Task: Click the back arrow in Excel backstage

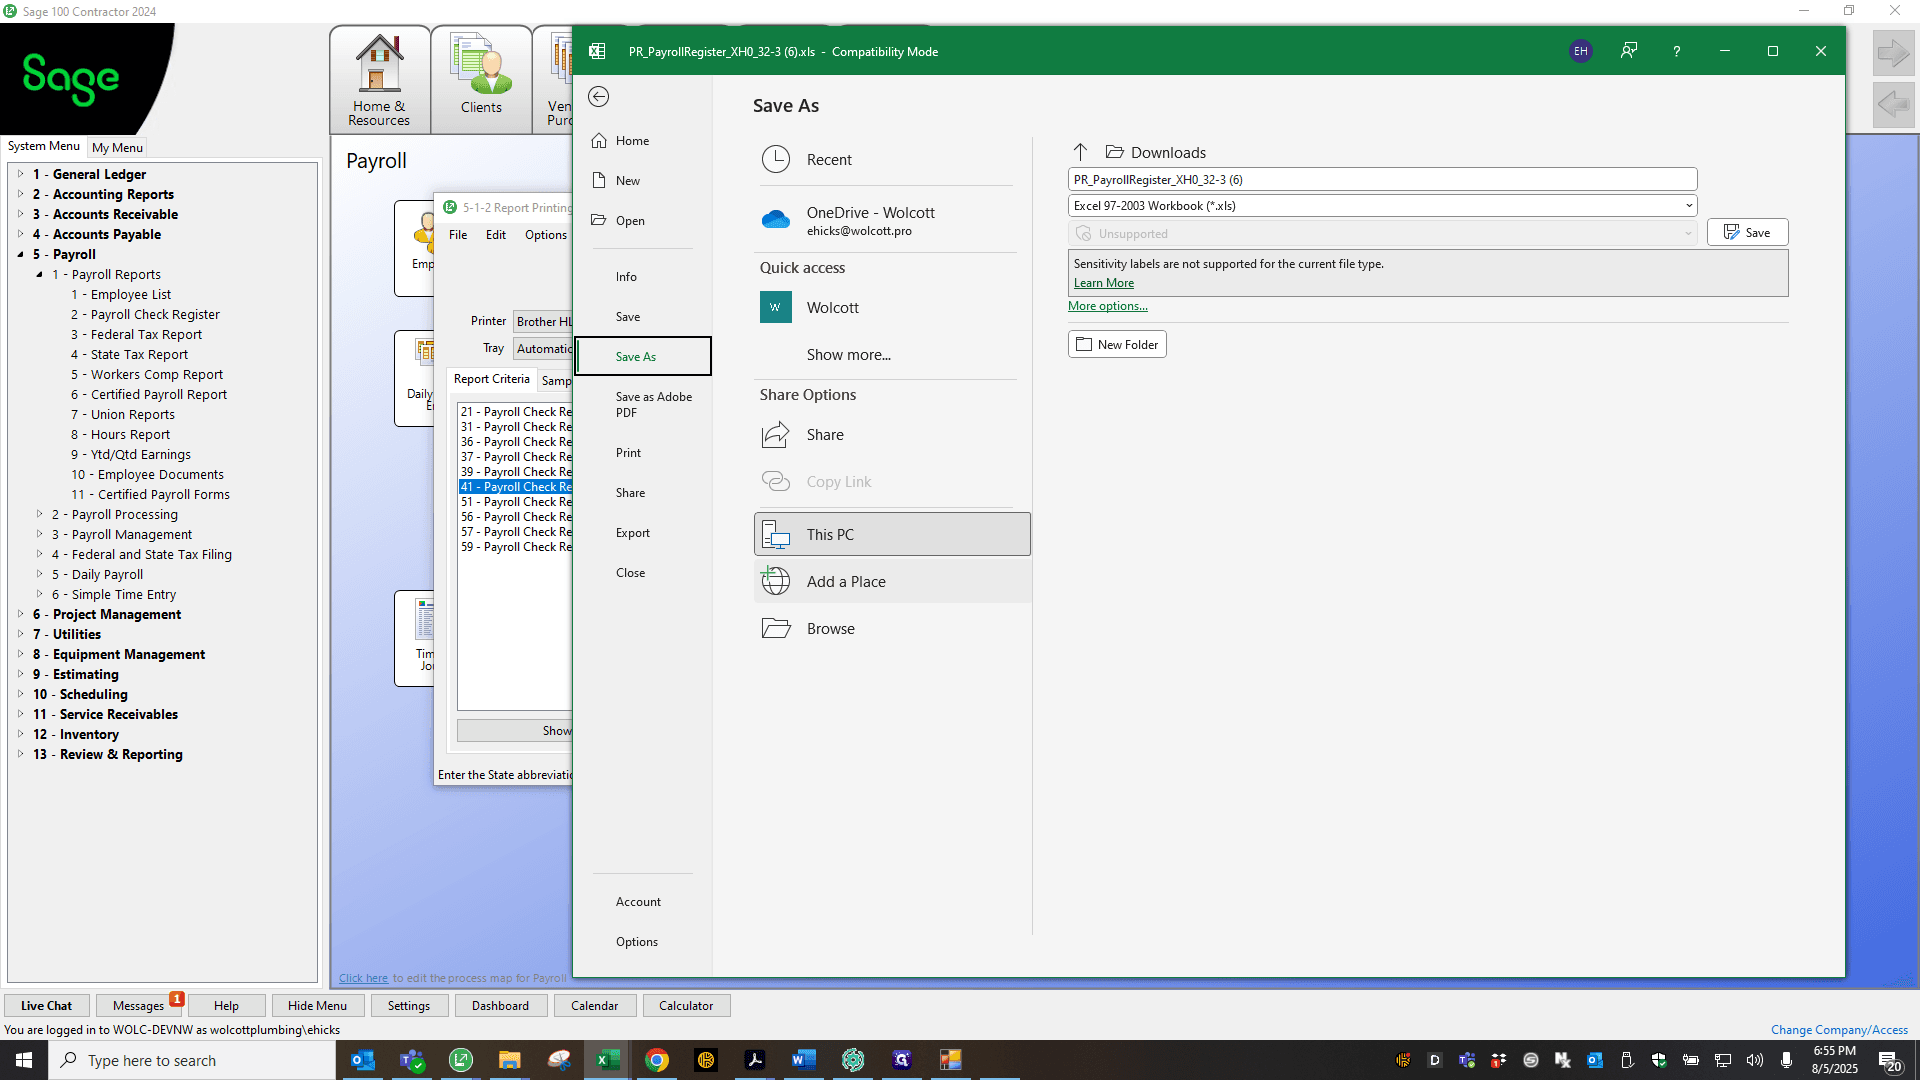Action: coord(598,96)
